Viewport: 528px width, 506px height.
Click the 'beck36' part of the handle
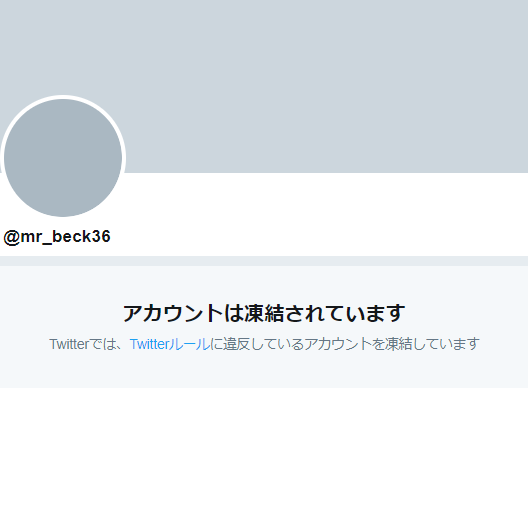81,236
